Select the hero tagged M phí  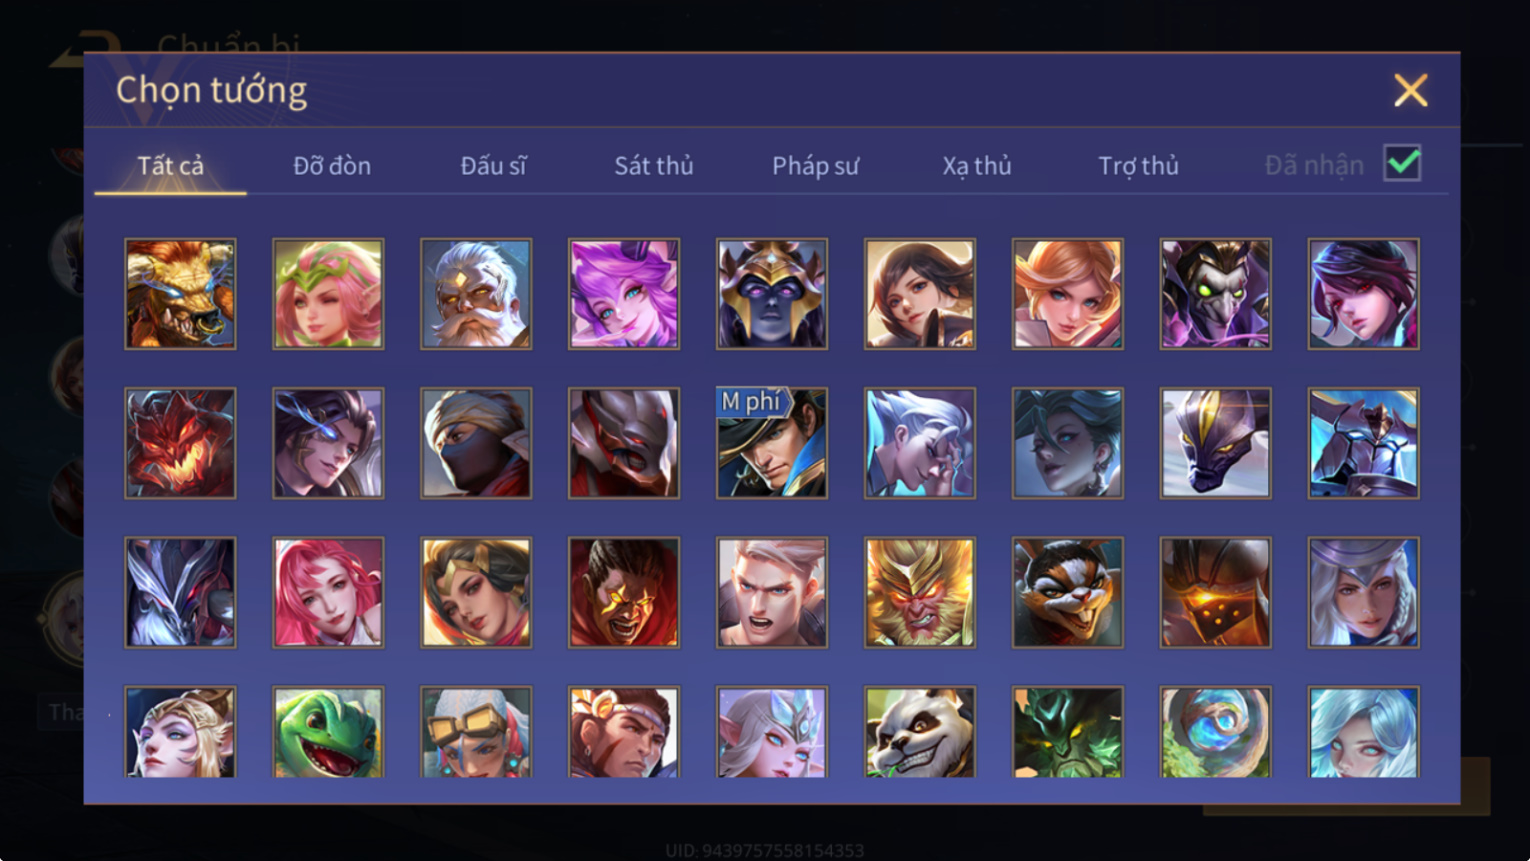[771, 443]
